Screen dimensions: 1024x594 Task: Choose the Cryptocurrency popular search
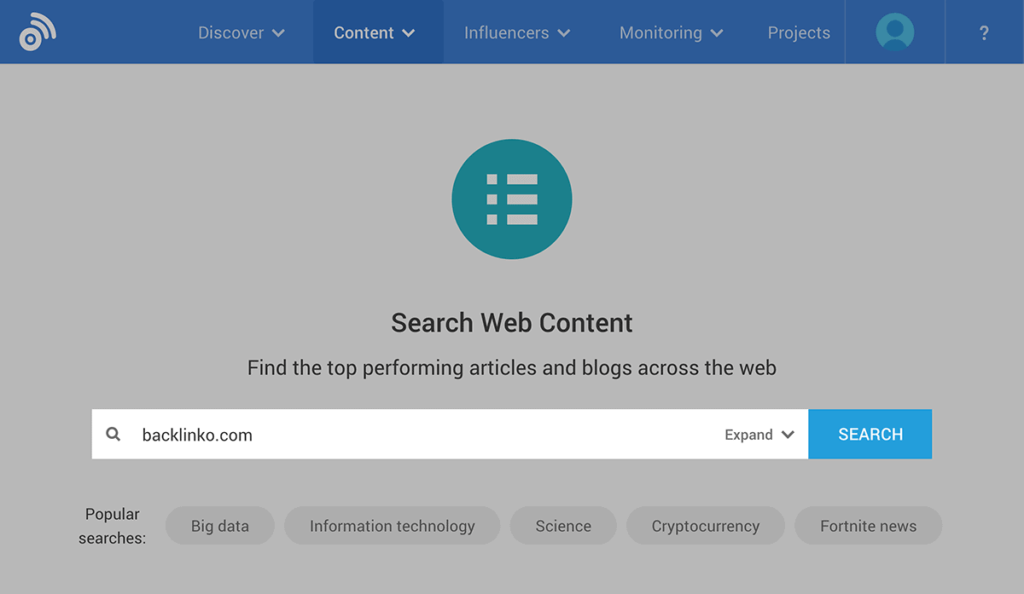point(705,525)
